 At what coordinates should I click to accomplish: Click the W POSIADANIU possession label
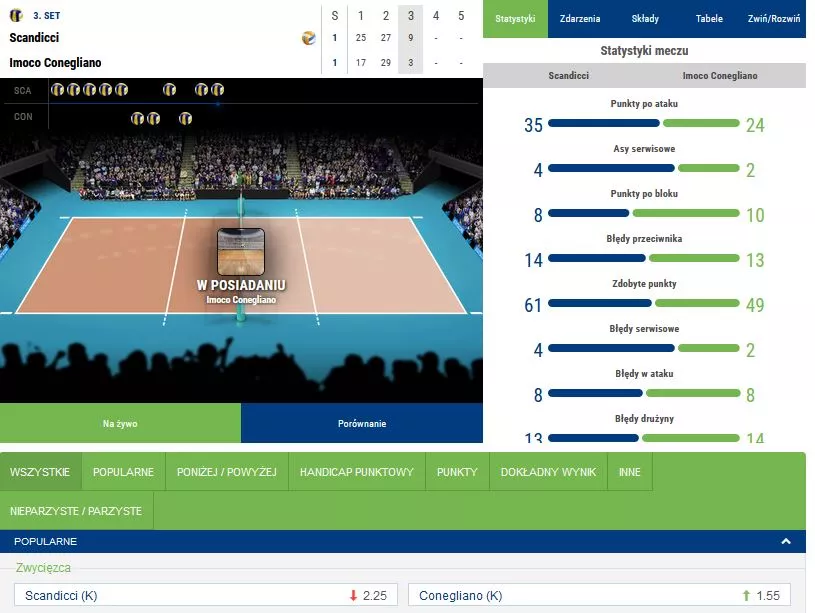[x=241, y=285]
